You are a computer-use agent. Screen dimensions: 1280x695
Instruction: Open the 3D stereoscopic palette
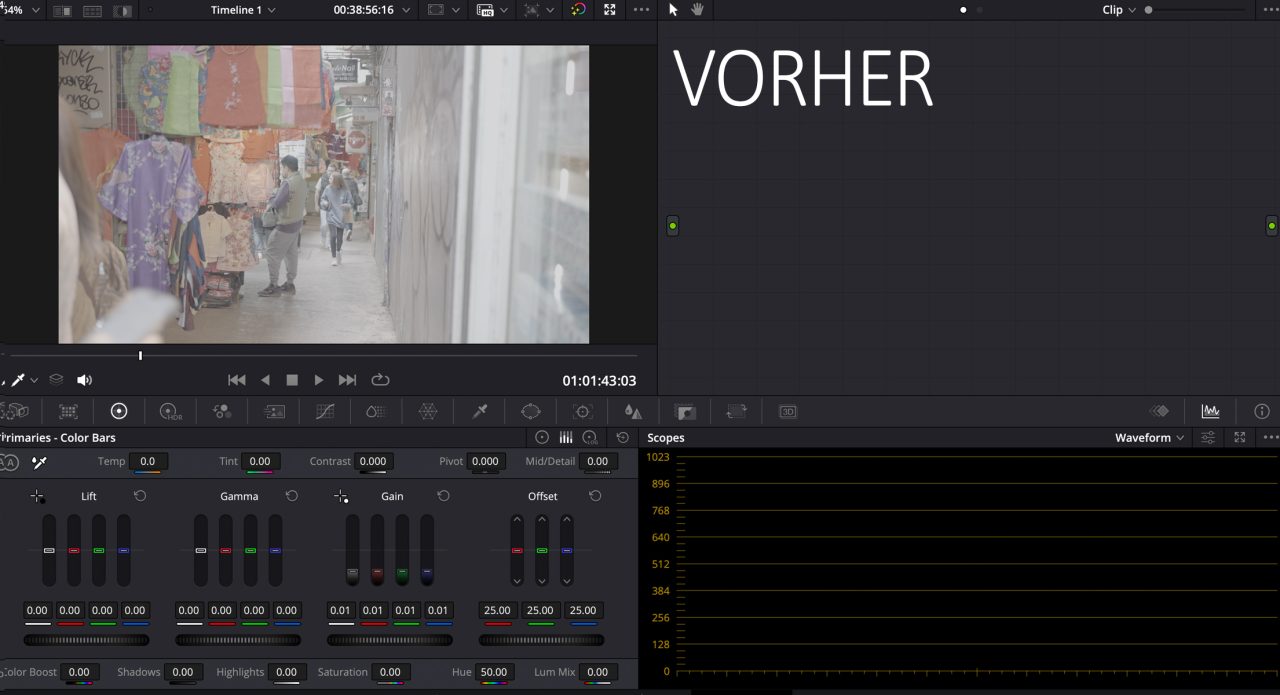click(788, 411)
